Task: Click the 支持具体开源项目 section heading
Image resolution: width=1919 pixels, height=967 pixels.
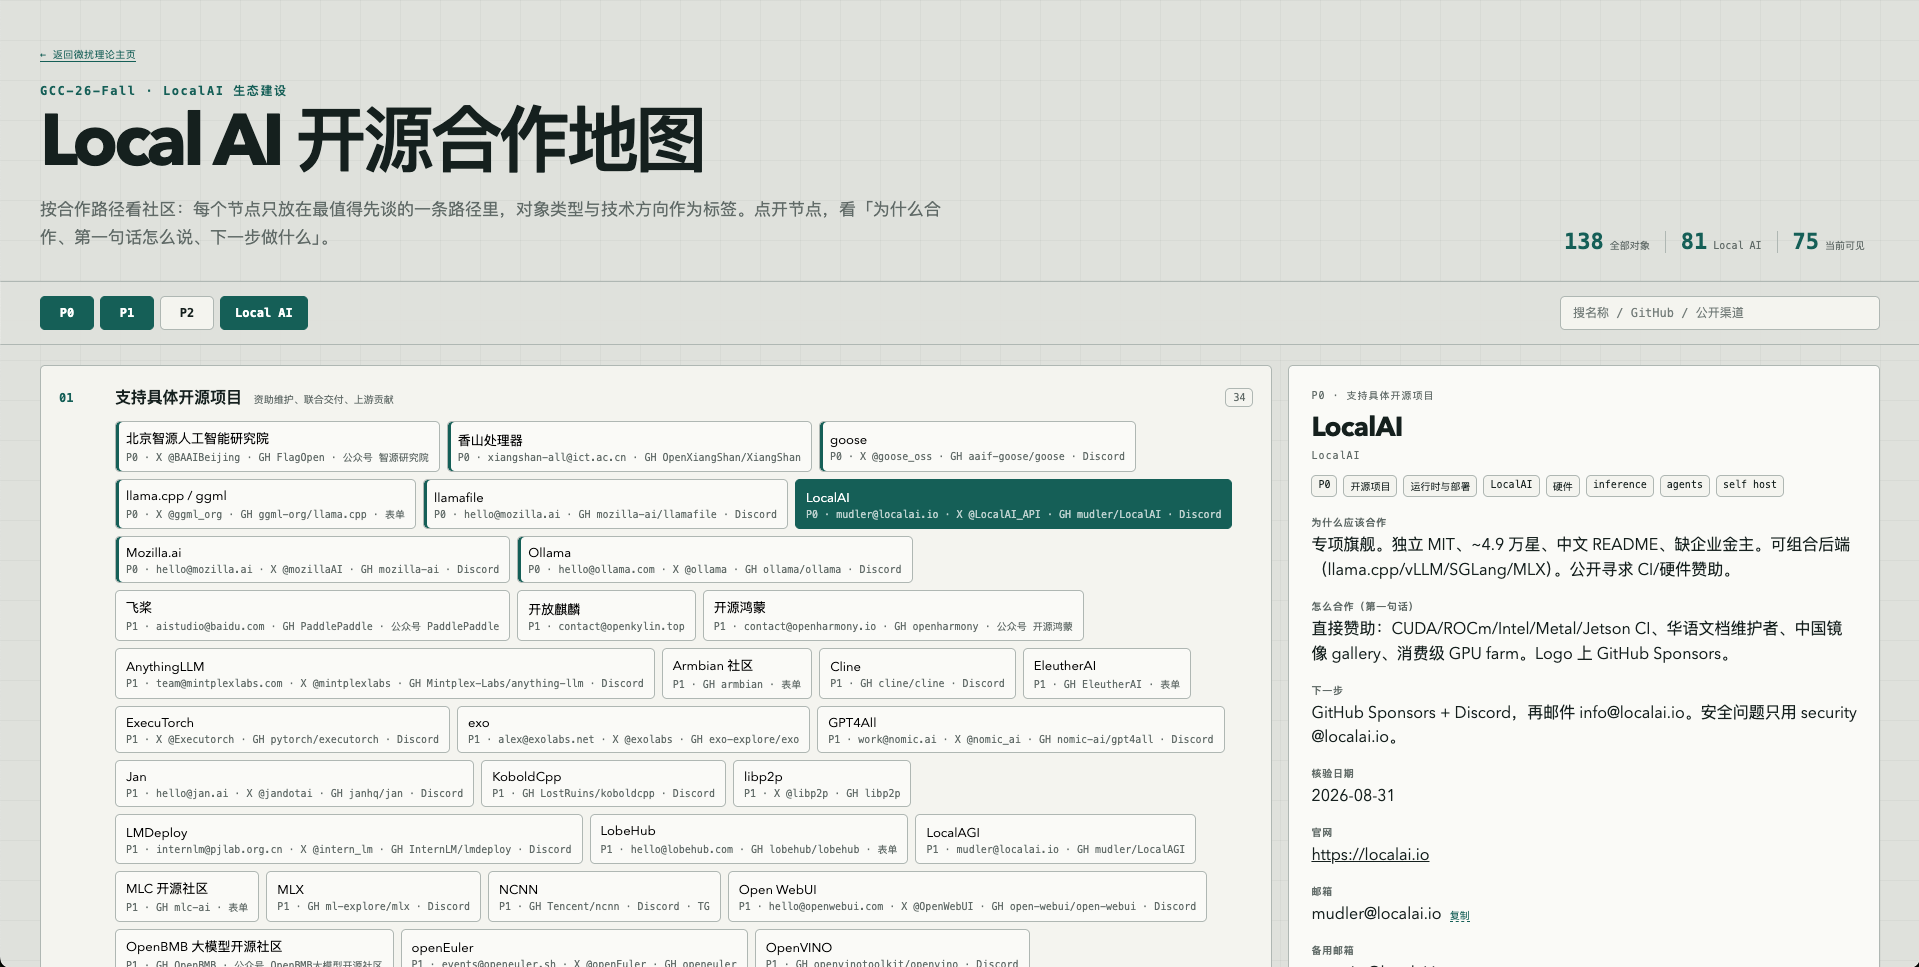Action: tap(178, 397)
